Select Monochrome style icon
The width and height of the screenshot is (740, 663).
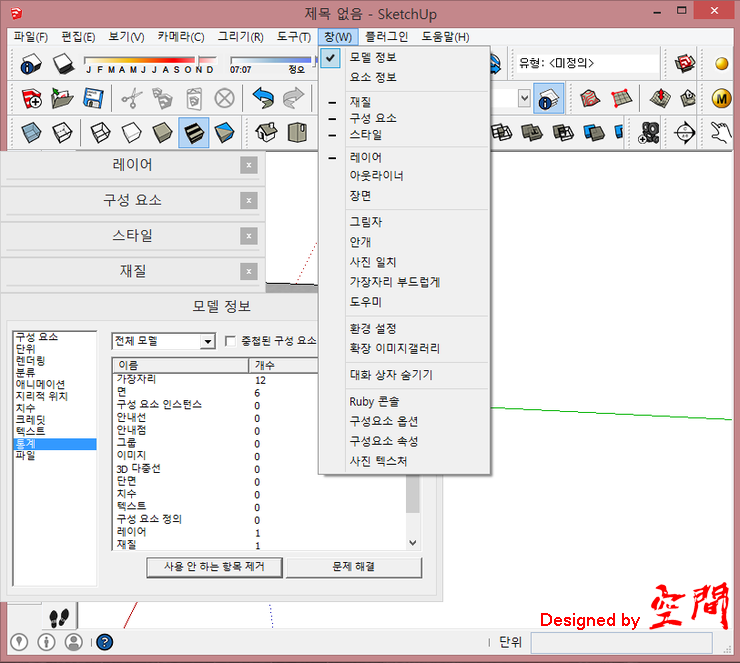[224, 133]
